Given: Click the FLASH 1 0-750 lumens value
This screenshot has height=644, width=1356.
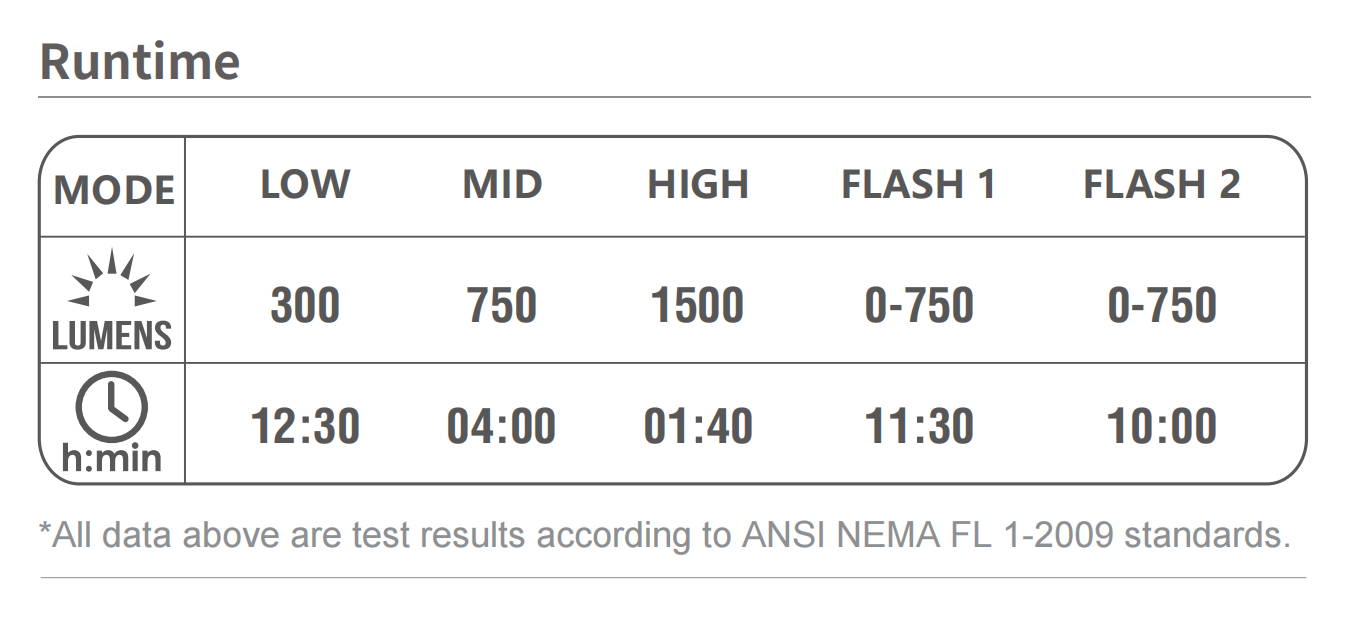Looking at the screenshot, I should point(919,305).
